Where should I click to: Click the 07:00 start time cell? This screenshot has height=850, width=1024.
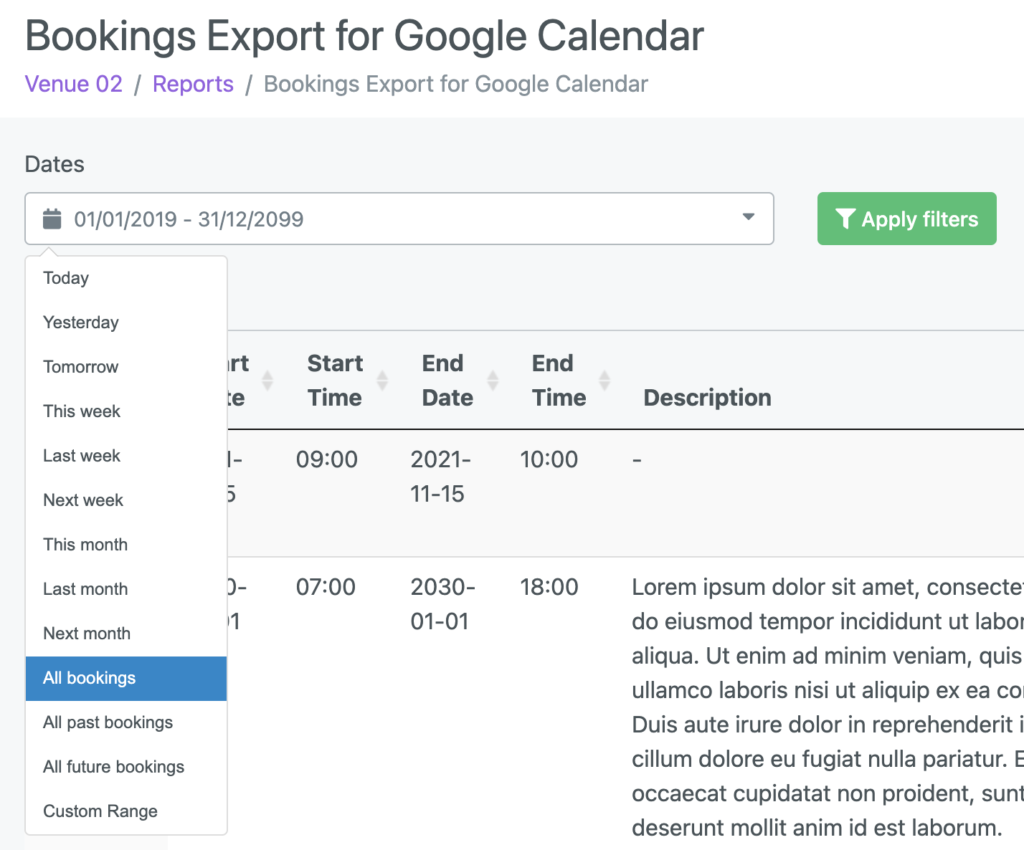pos(326,587)
